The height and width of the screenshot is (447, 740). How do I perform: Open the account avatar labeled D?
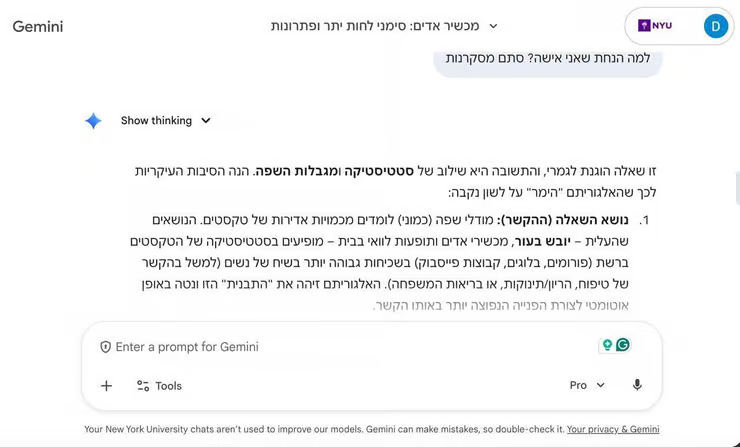point(715,26)
